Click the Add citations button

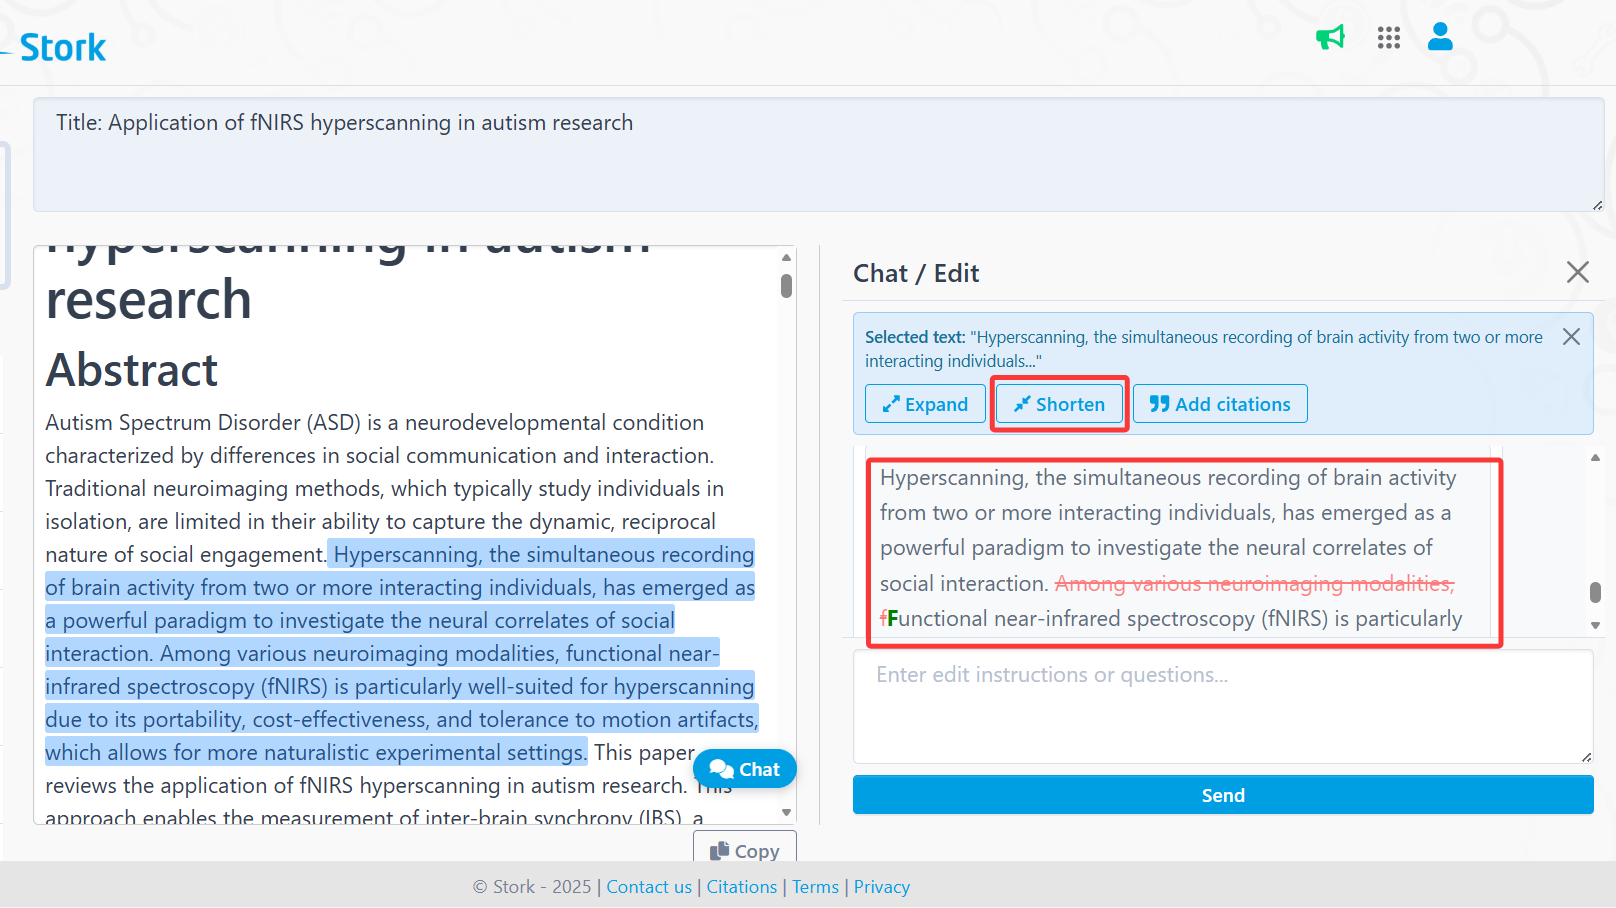click(x=1220, y=404)
